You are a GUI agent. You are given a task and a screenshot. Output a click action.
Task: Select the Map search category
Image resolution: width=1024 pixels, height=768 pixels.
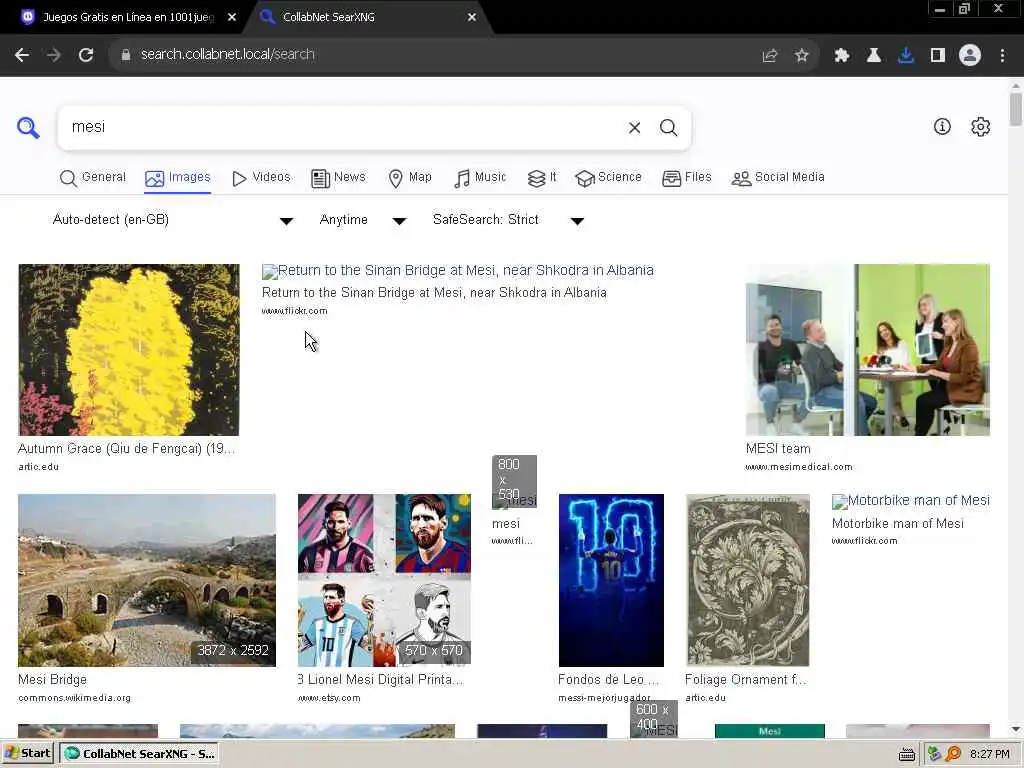410,178
